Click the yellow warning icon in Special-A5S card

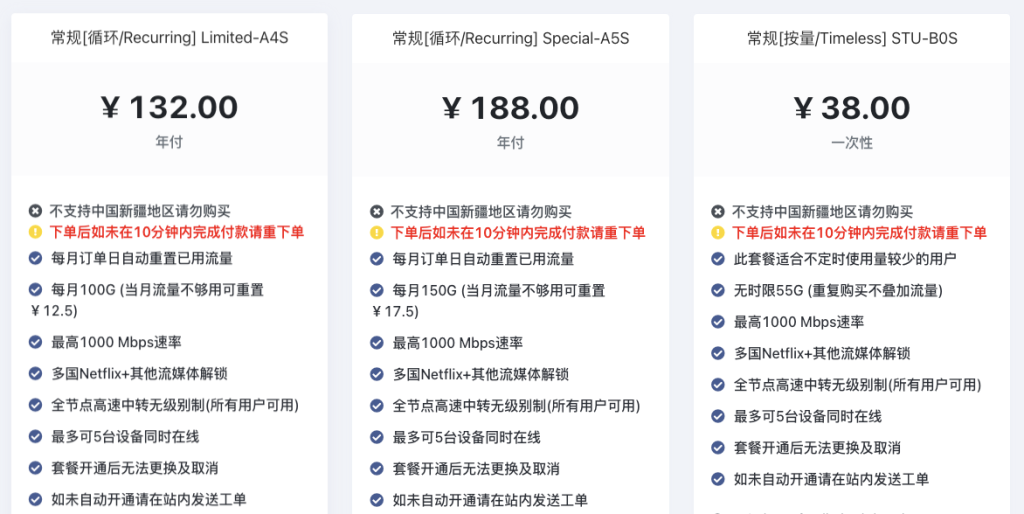click(x=376, y=233)
